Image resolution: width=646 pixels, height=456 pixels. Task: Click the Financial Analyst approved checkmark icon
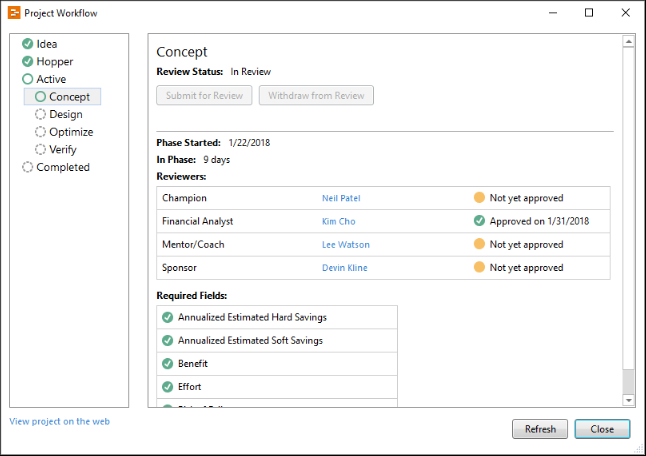(480, 221)
